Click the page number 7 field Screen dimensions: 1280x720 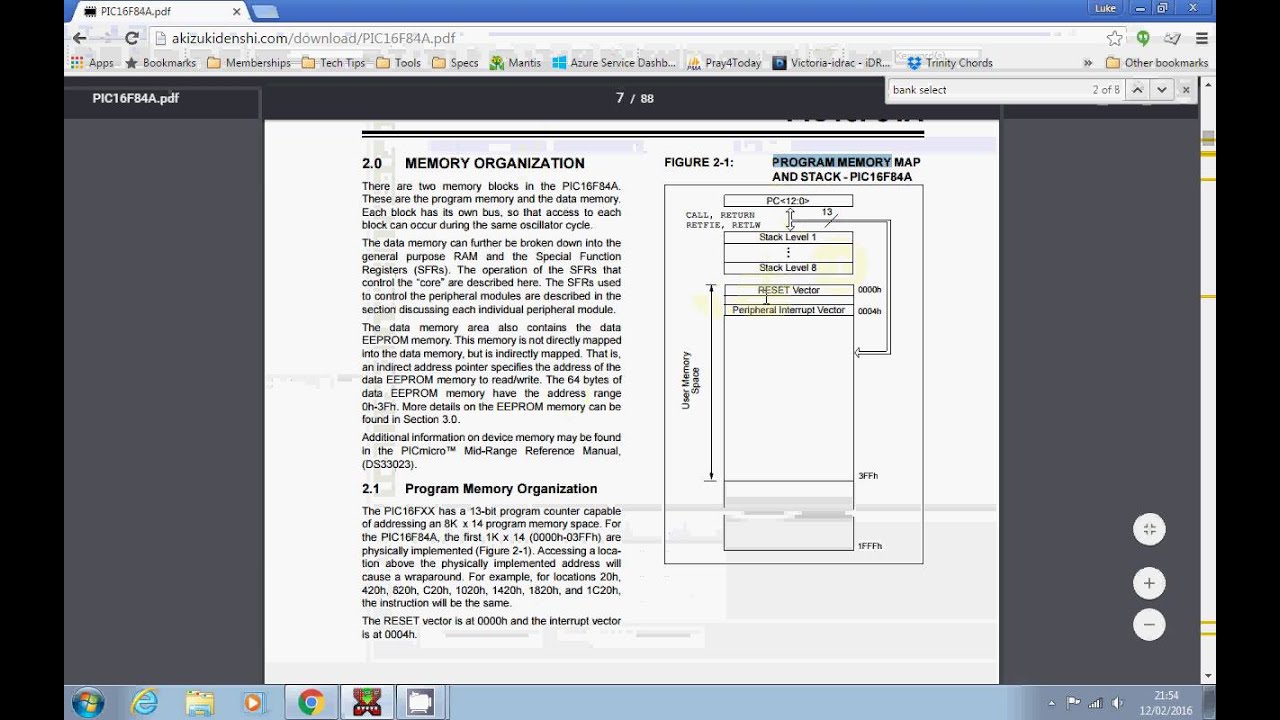620,98
